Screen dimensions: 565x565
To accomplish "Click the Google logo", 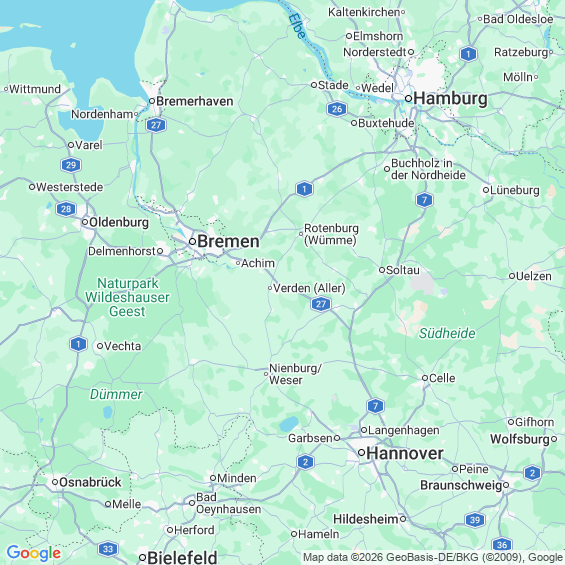I will coord(34,553).
